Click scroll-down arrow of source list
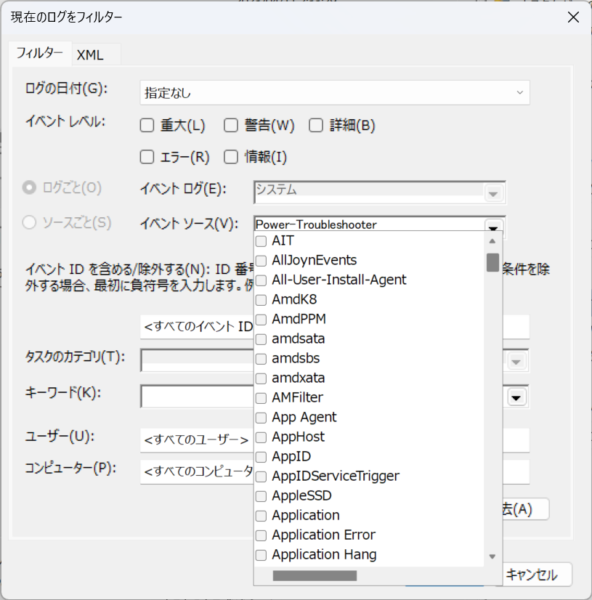 pos(493,556)
